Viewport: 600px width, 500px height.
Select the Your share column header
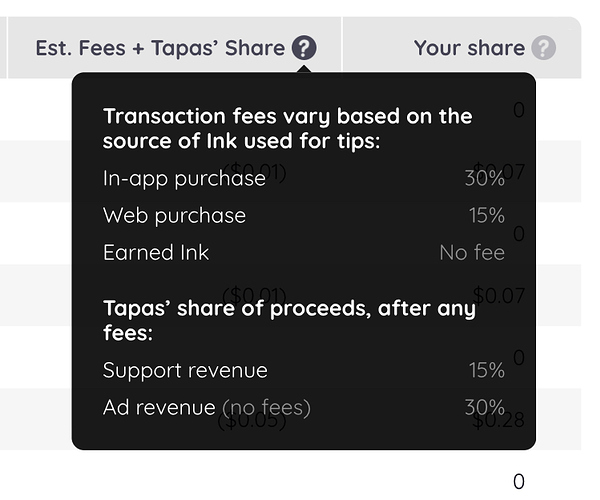[x=469, y=48]
